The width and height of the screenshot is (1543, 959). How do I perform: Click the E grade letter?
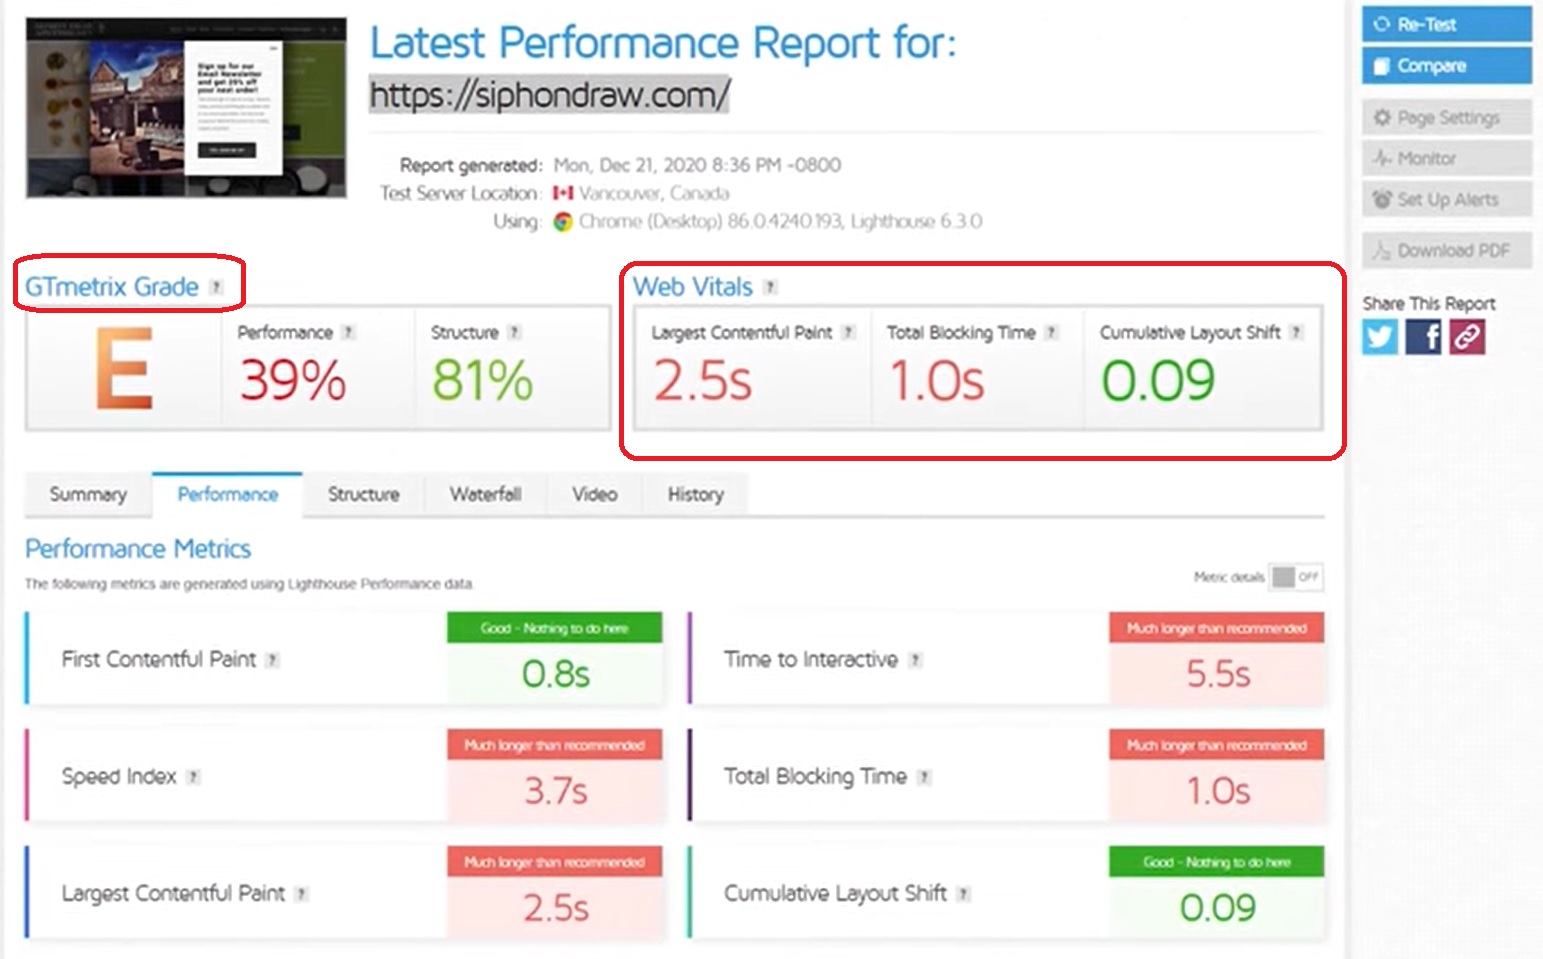(124, 369)
